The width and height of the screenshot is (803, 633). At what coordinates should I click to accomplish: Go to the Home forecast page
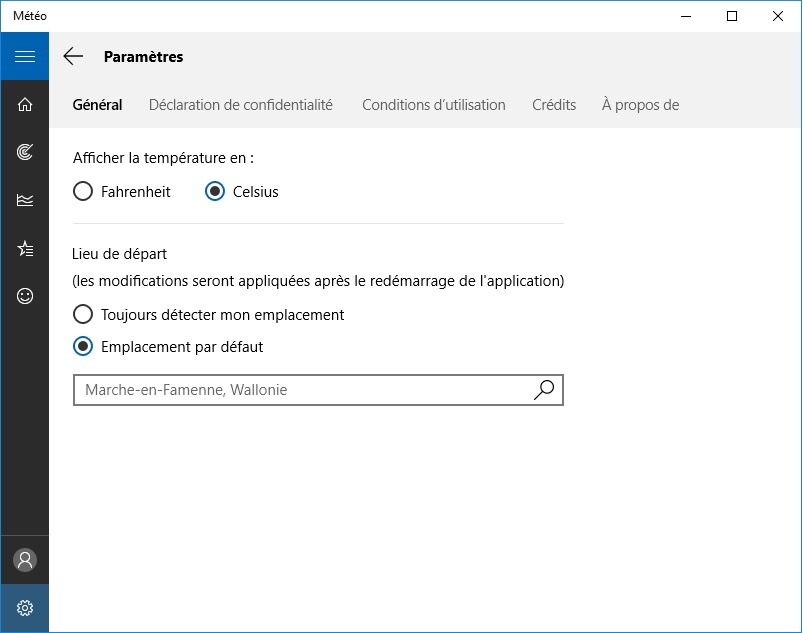pyautogui.click(x=25, y=104)
